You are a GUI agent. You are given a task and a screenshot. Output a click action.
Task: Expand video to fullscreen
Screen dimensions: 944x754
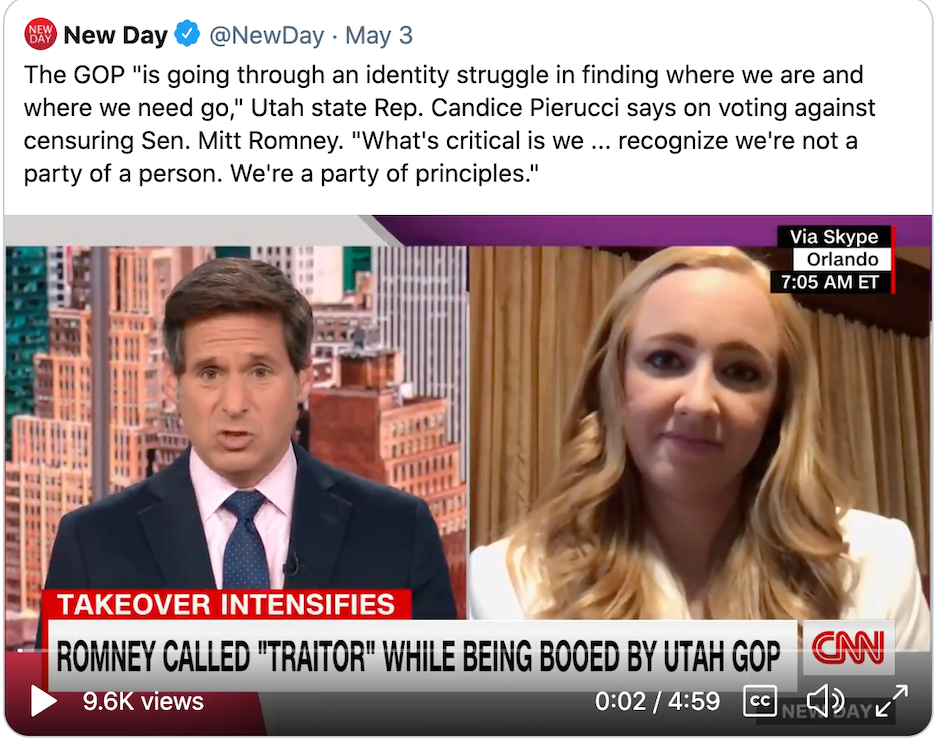tap(892, 701)
